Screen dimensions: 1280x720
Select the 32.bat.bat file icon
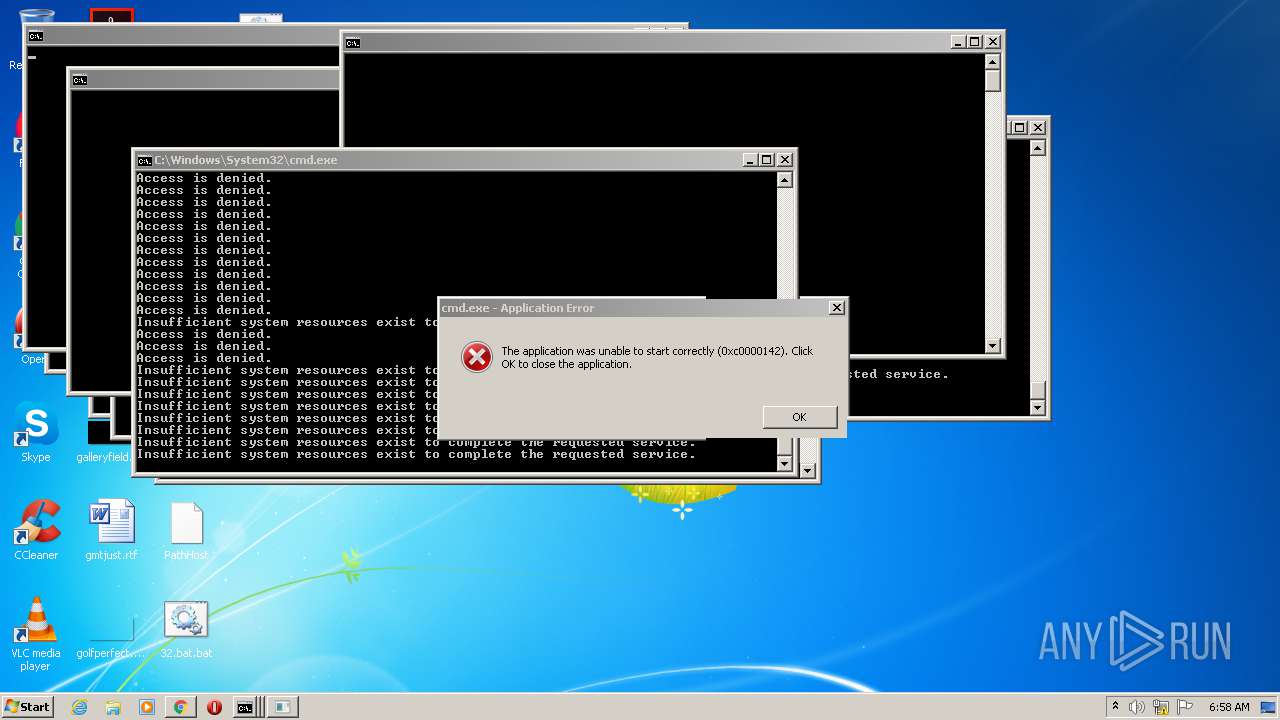[186, 630]
